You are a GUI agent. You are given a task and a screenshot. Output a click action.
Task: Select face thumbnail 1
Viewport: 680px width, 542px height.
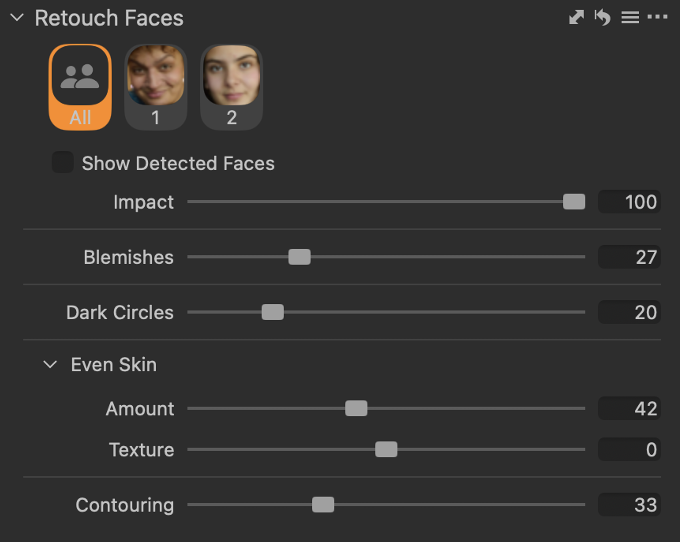[156, 87]
